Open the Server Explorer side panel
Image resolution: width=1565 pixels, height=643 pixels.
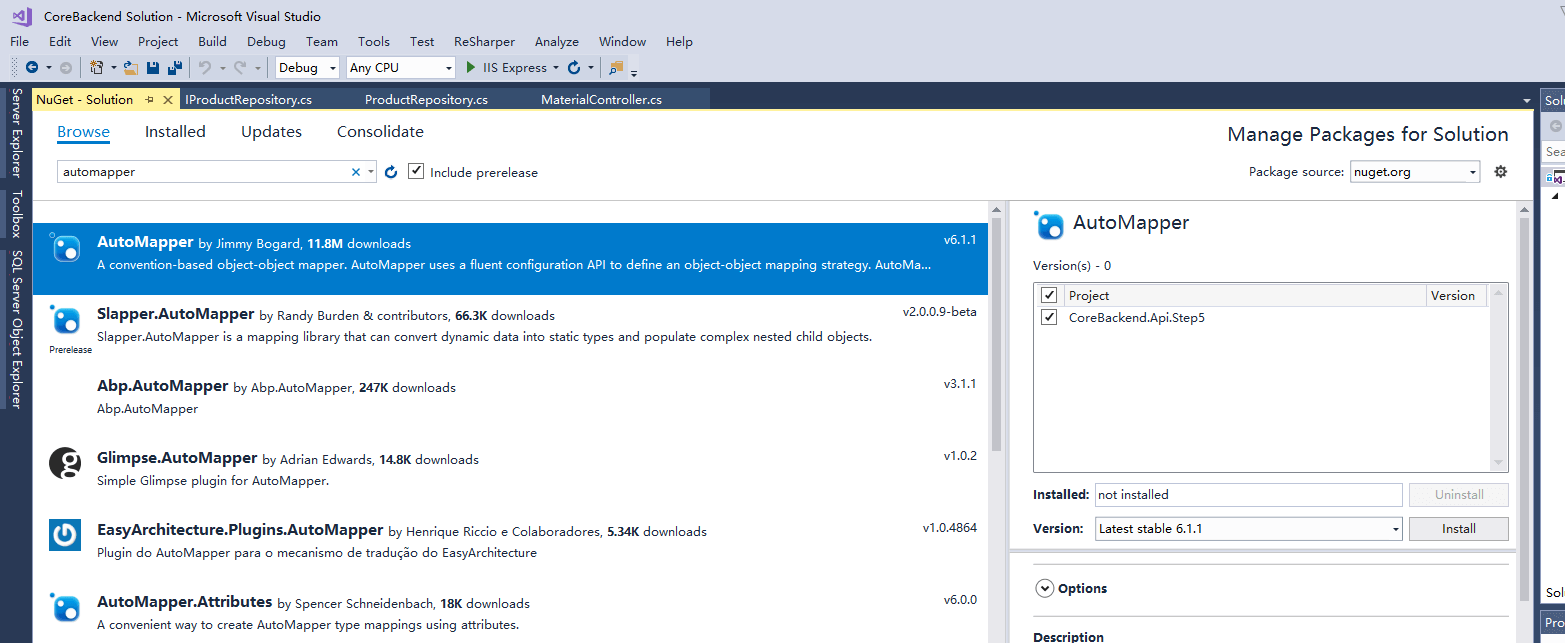(16, 132)
